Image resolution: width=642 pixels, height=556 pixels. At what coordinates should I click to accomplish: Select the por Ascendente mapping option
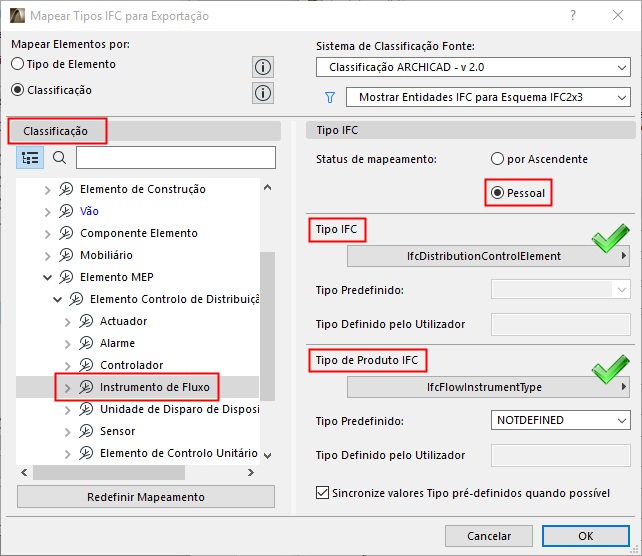click(x=497, y=159)
